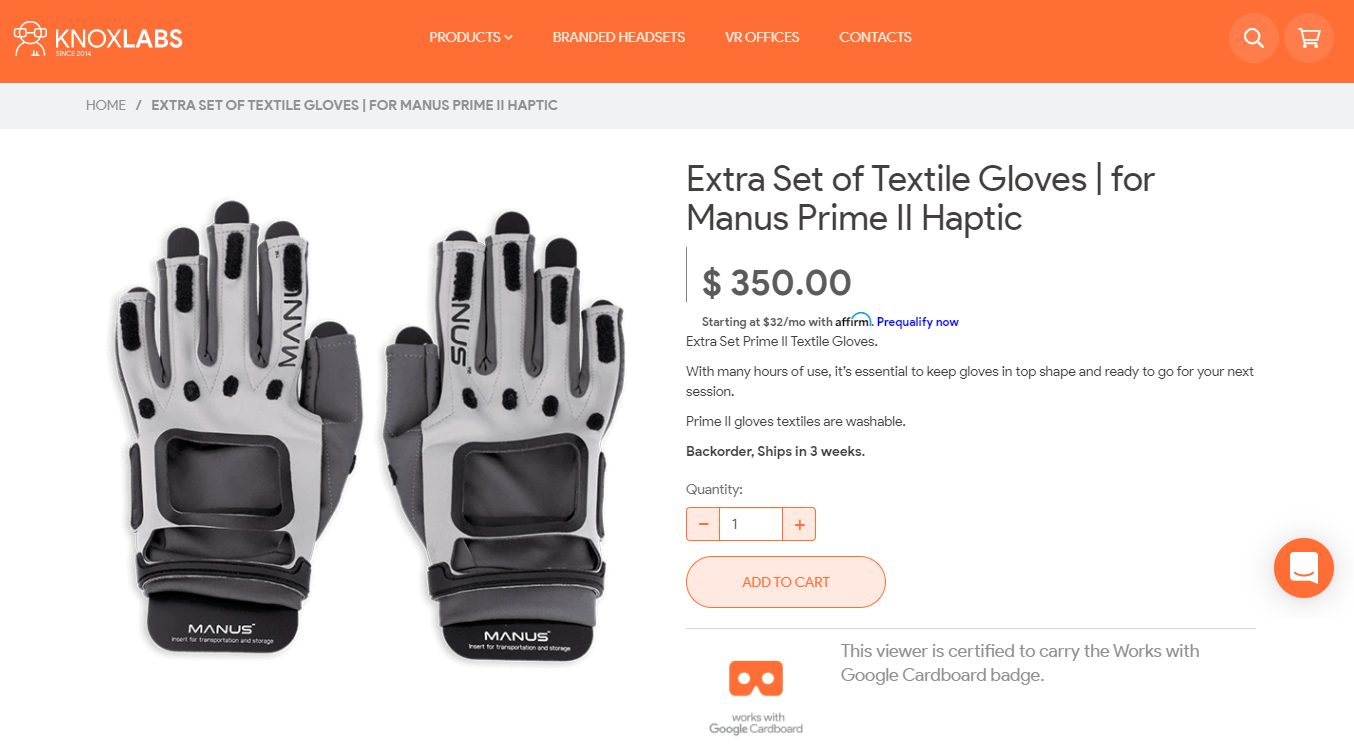Click the right glove product image
This screenshot has width=1354, height=749.
[507, 435]
